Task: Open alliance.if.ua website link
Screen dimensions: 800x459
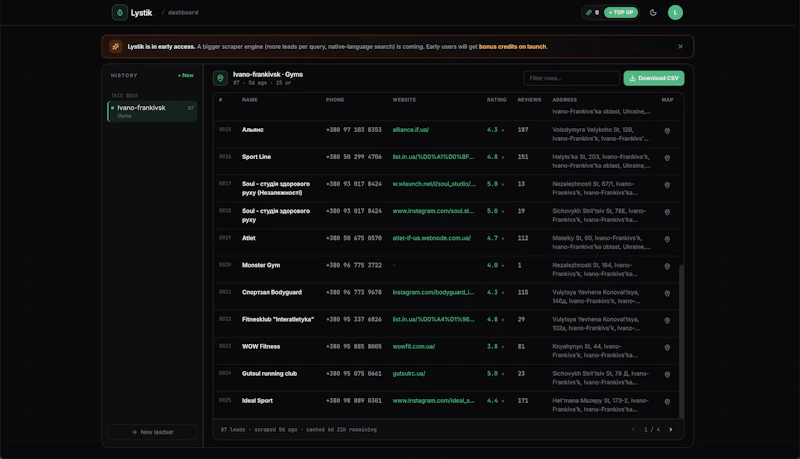Action: pos(411,130)
